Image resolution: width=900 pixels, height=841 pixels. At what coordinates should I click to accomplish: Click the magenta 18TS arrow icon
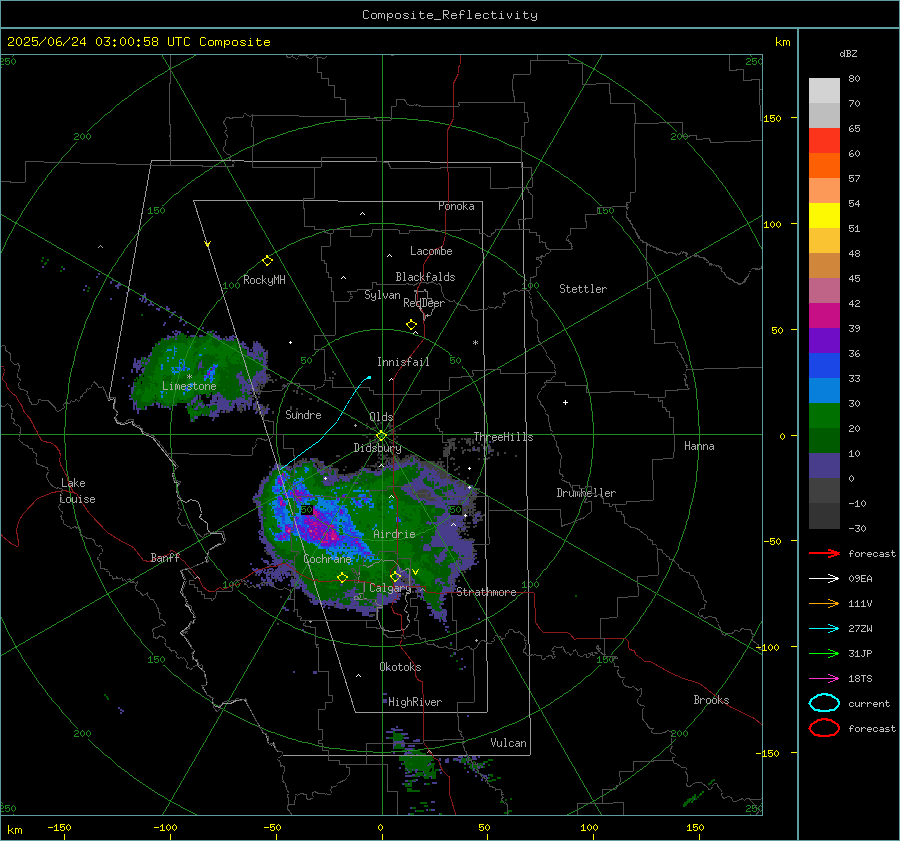pos(824,679)
